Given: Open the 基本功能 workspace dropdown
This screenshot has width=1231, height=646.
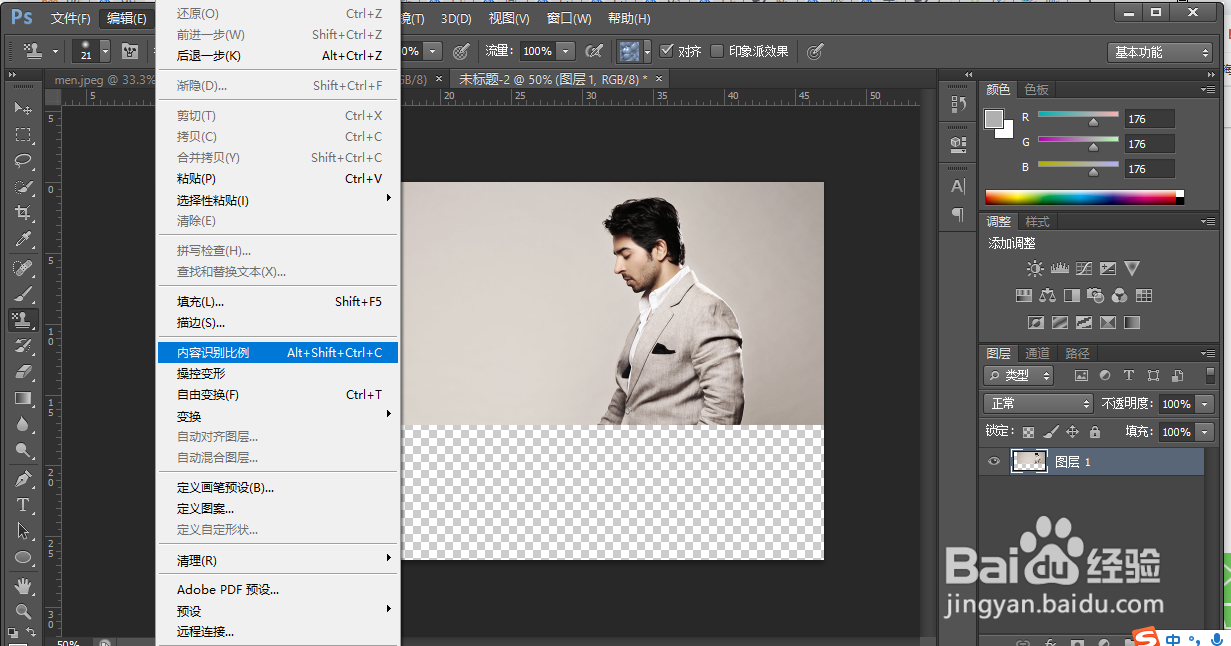Looking at the screenshot, I should pyautogui.click(x=1160, y=52).
